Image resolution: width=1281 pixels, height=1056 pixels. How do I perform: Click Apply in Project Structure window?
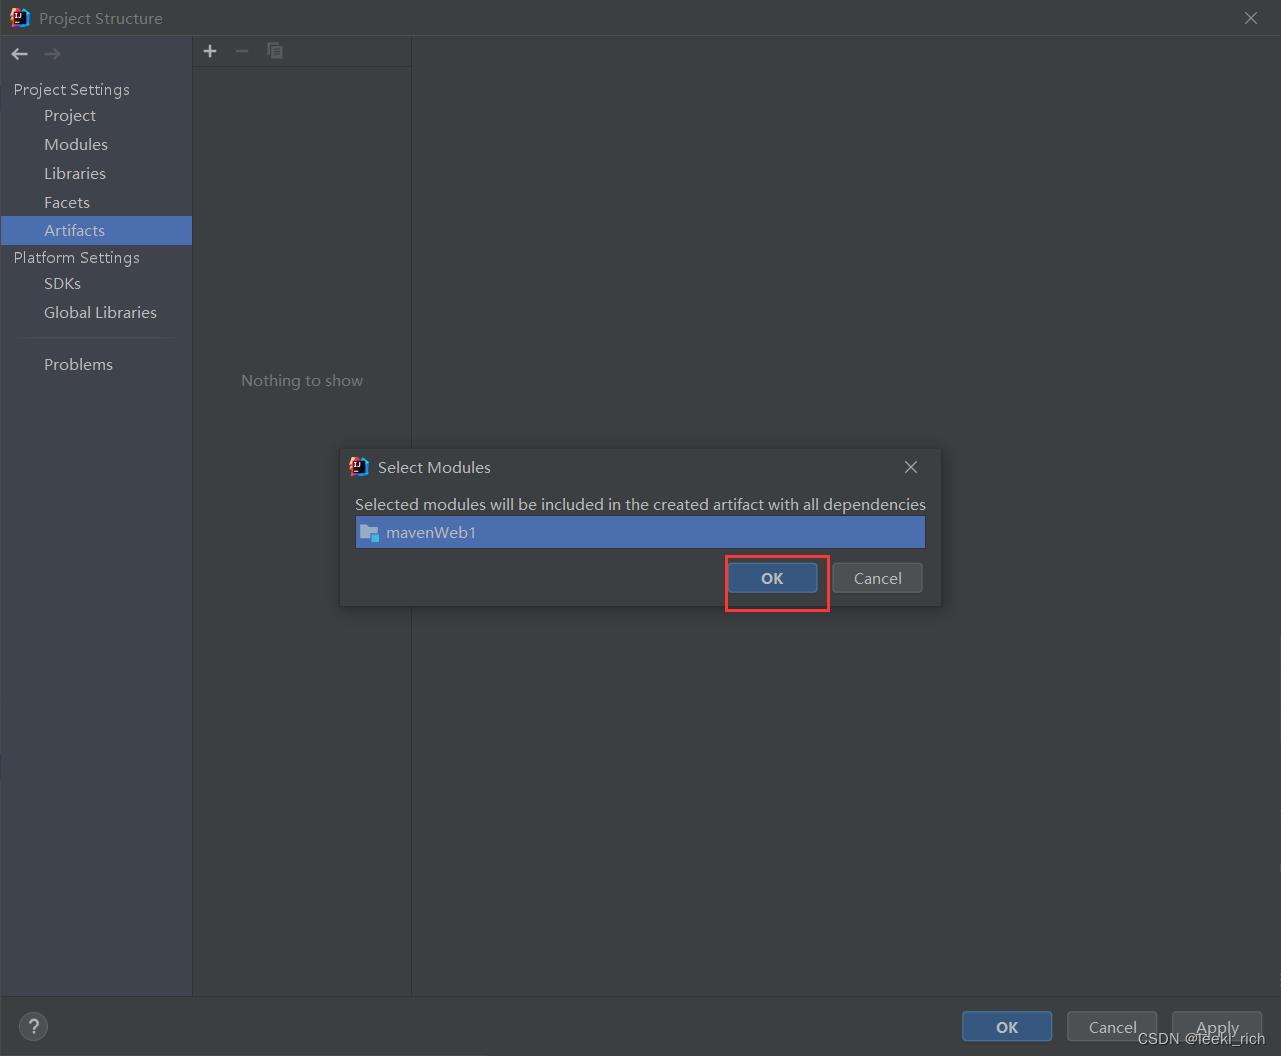(1217, 1027)
